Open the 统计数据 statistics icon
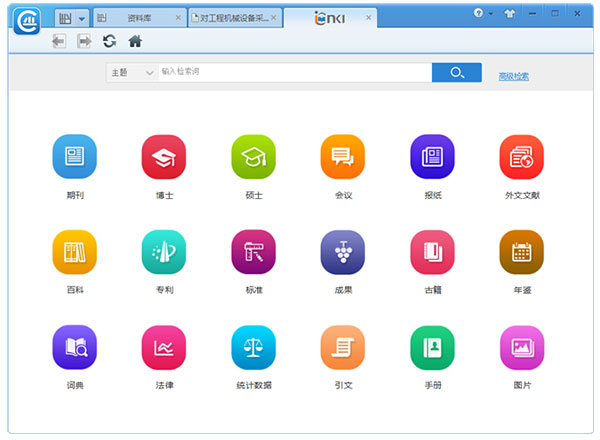600x440 pixels. 253,347
